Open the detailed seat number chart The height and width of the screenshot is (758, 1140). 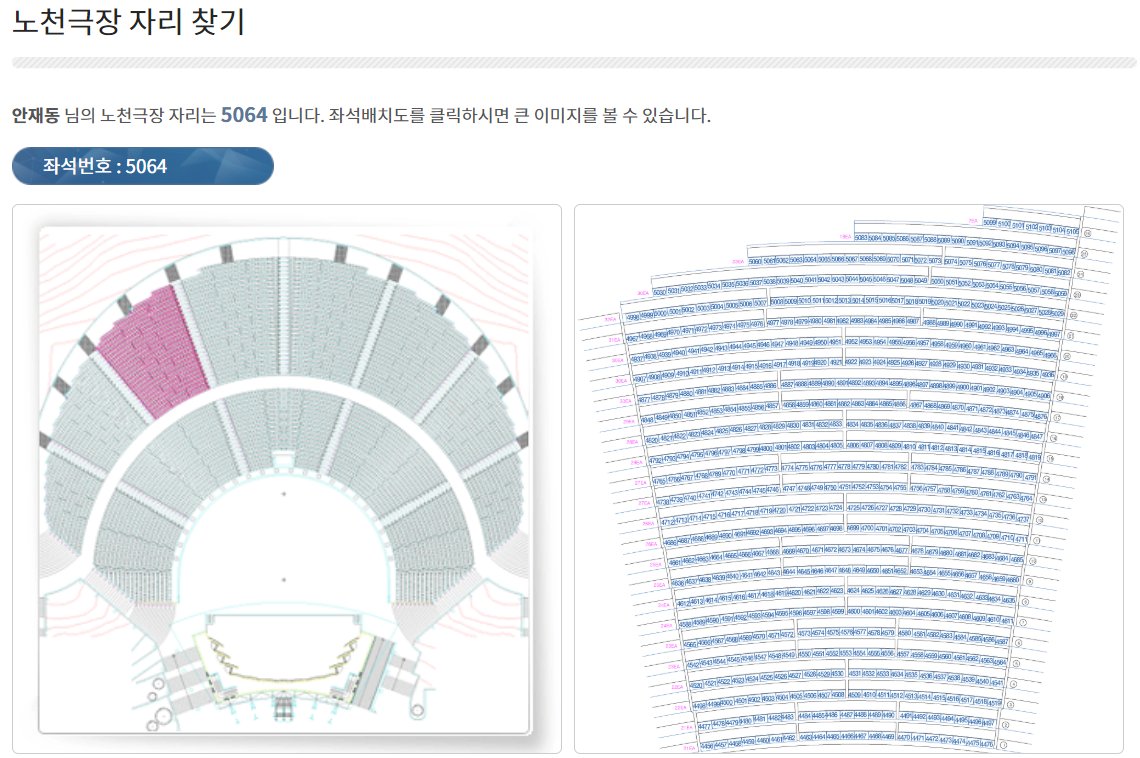click(848, 478)
